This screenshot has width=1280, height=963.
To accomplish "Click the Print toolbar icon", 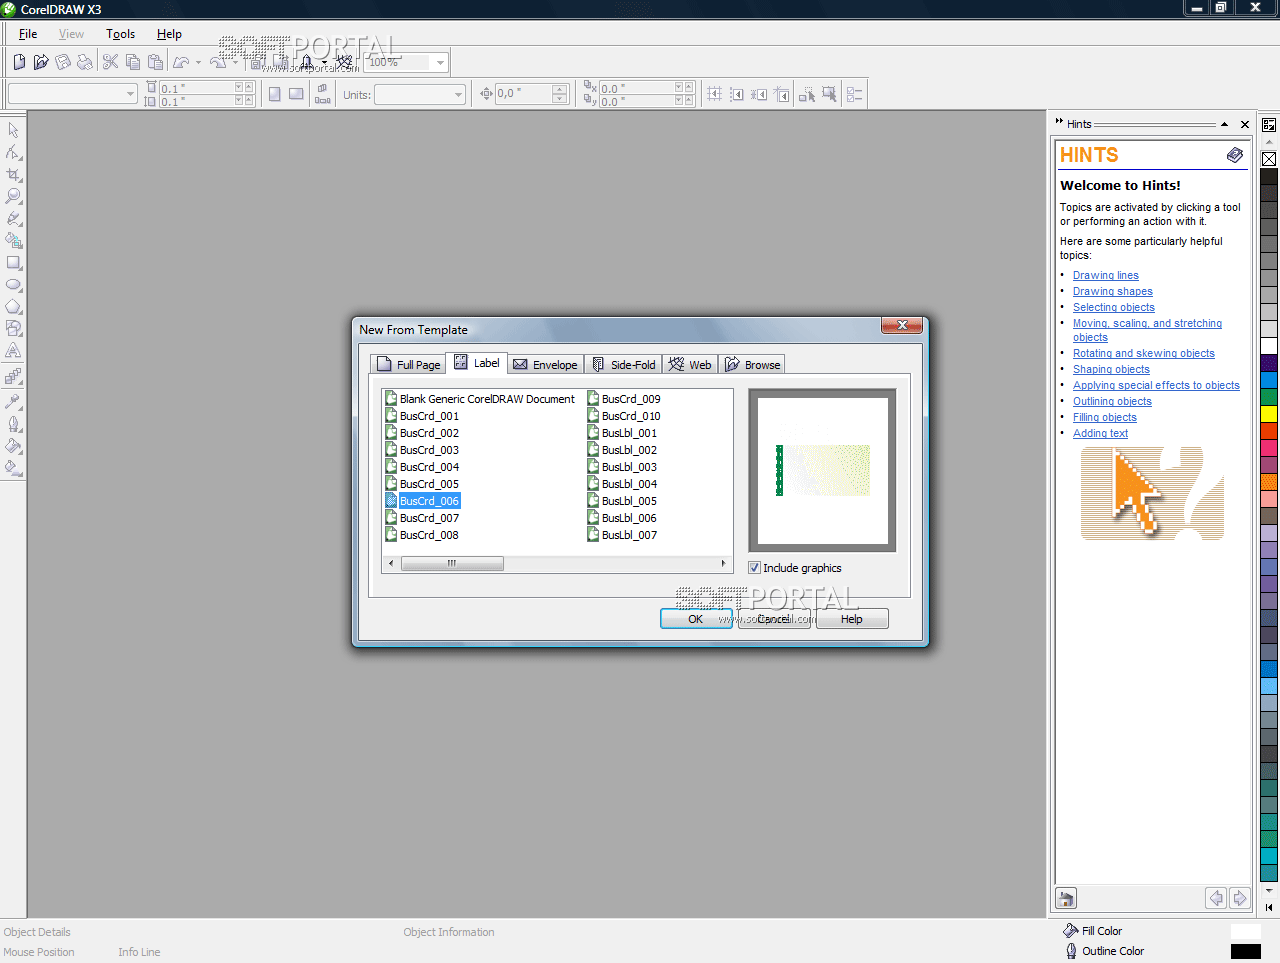I will coord(85,62).
